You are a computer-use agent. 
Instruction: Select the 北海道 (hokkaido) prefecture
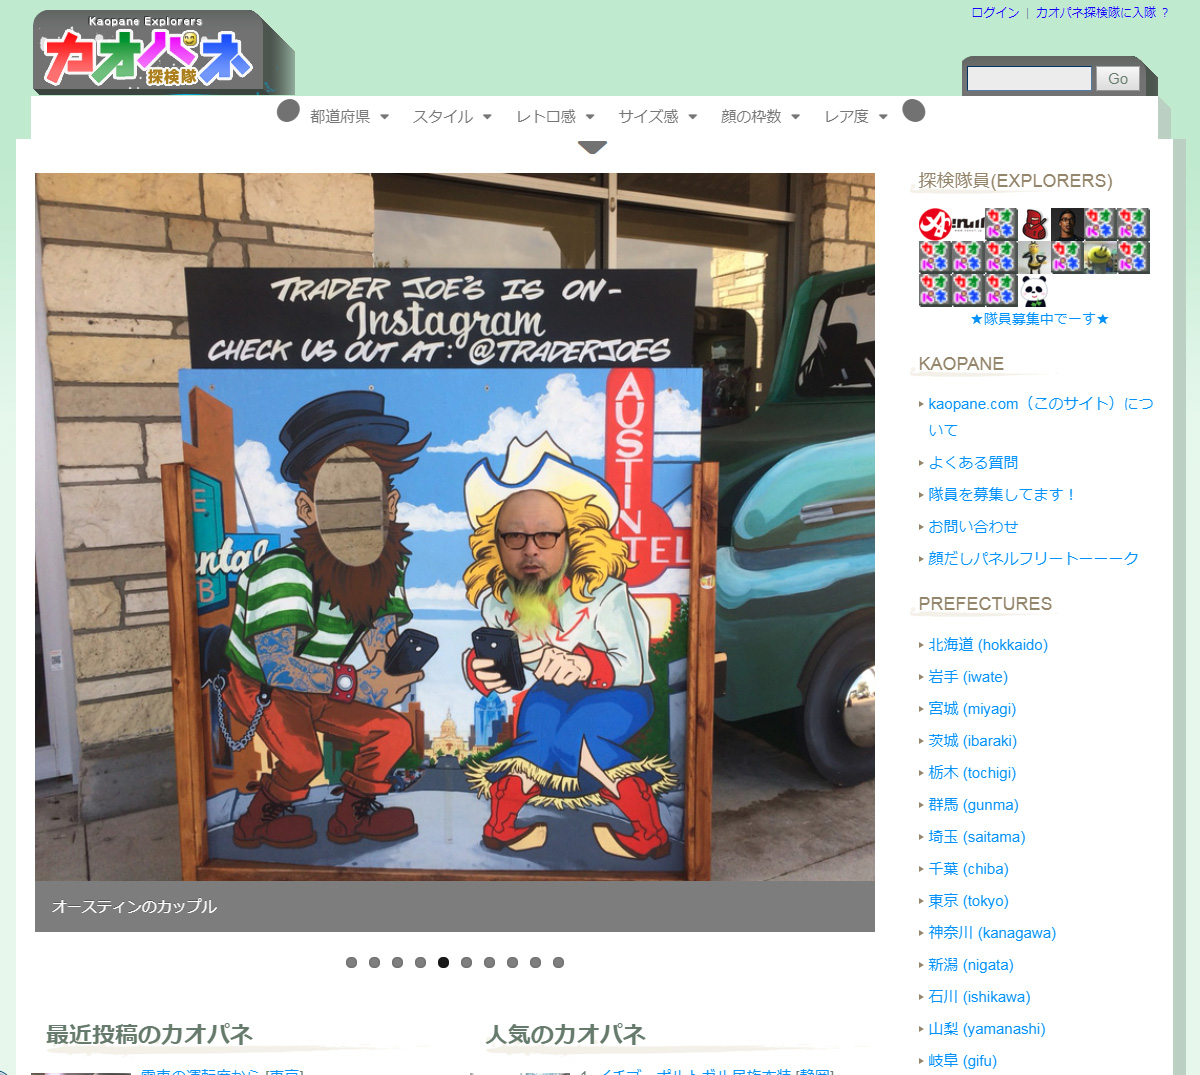pyautogui.click(x=988, y=645)
